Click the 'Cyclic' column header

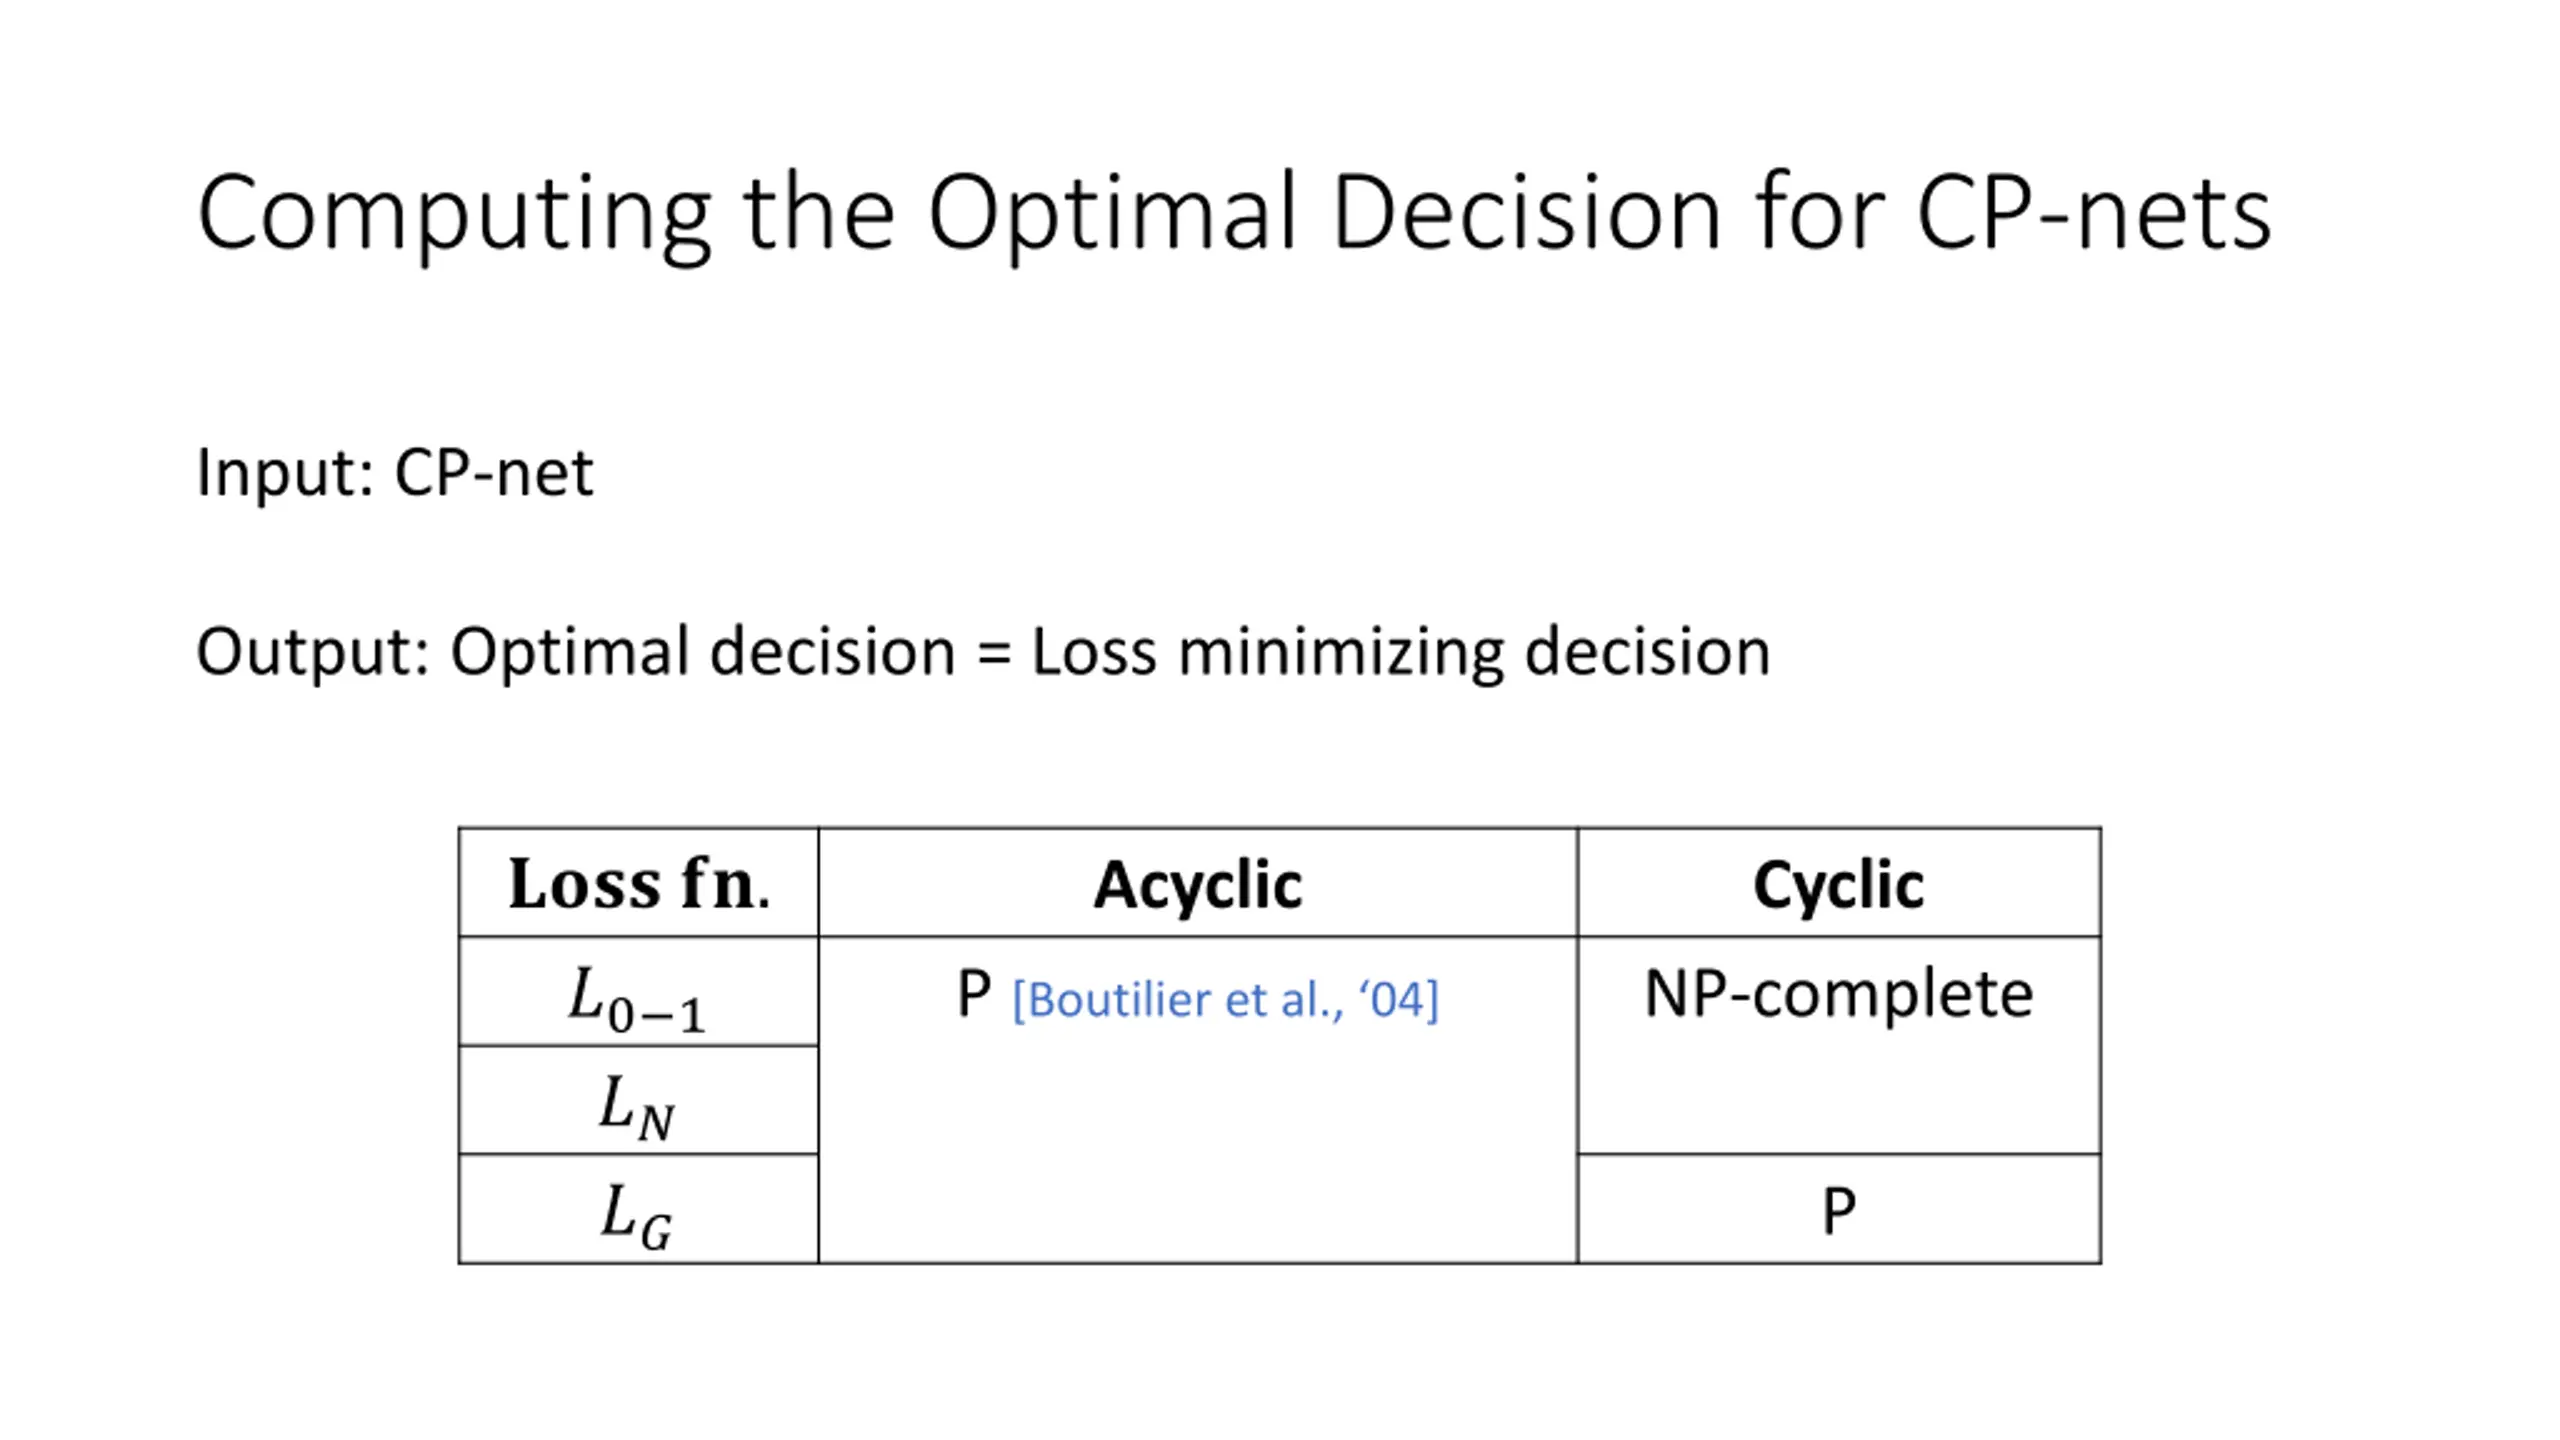[1839, 883]
